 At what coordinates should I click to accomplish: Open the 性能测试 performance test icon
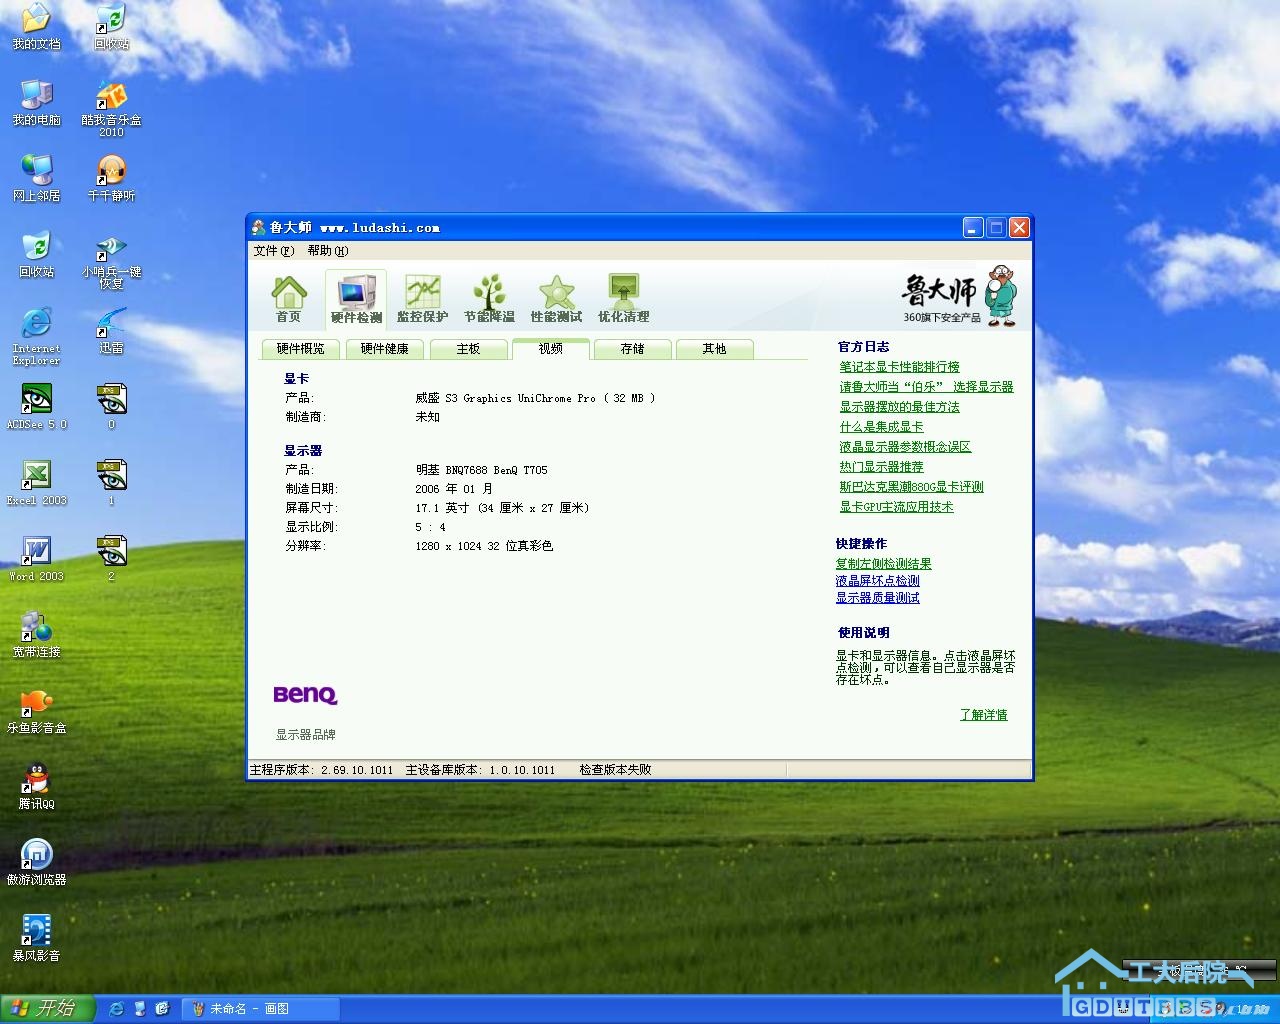556,298
